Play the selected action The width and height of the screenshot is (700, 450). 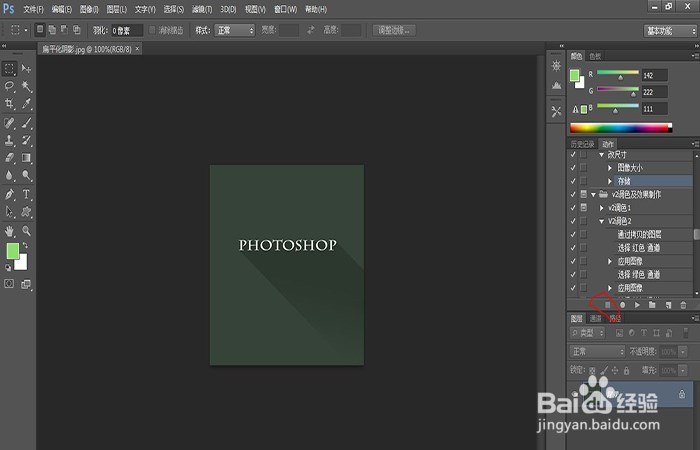[637, 305]
